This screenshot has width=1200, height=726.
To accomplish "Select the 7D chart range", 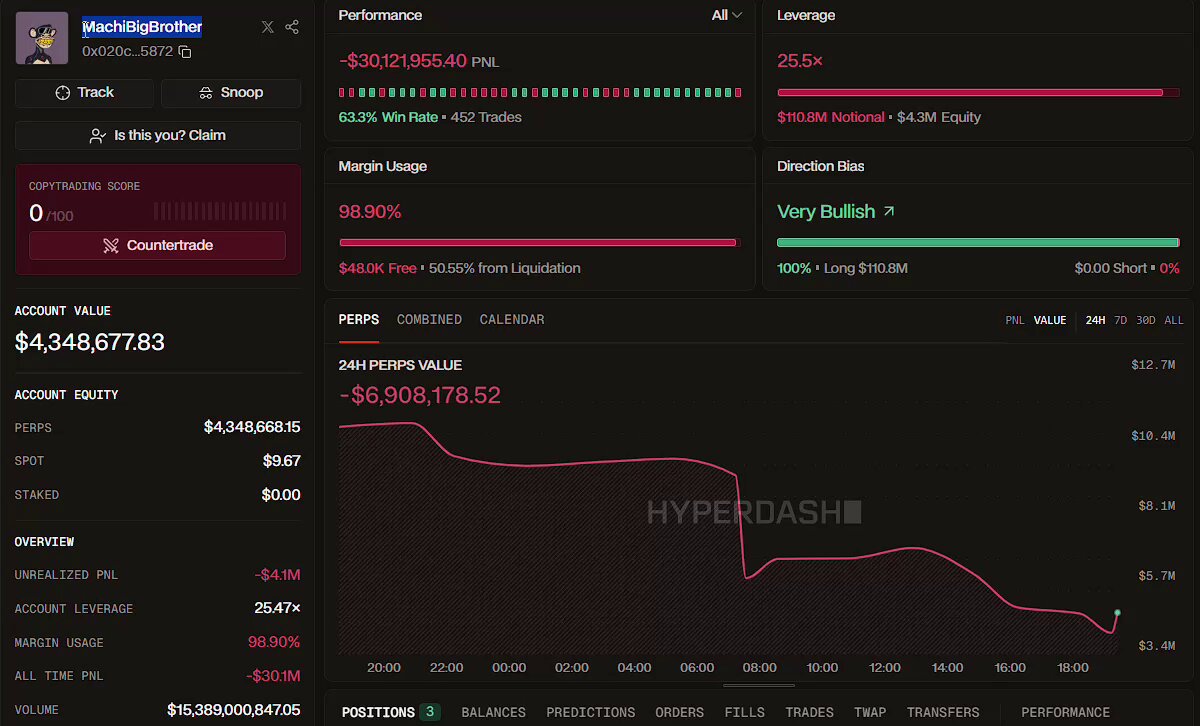I will tap(1121, 320).
